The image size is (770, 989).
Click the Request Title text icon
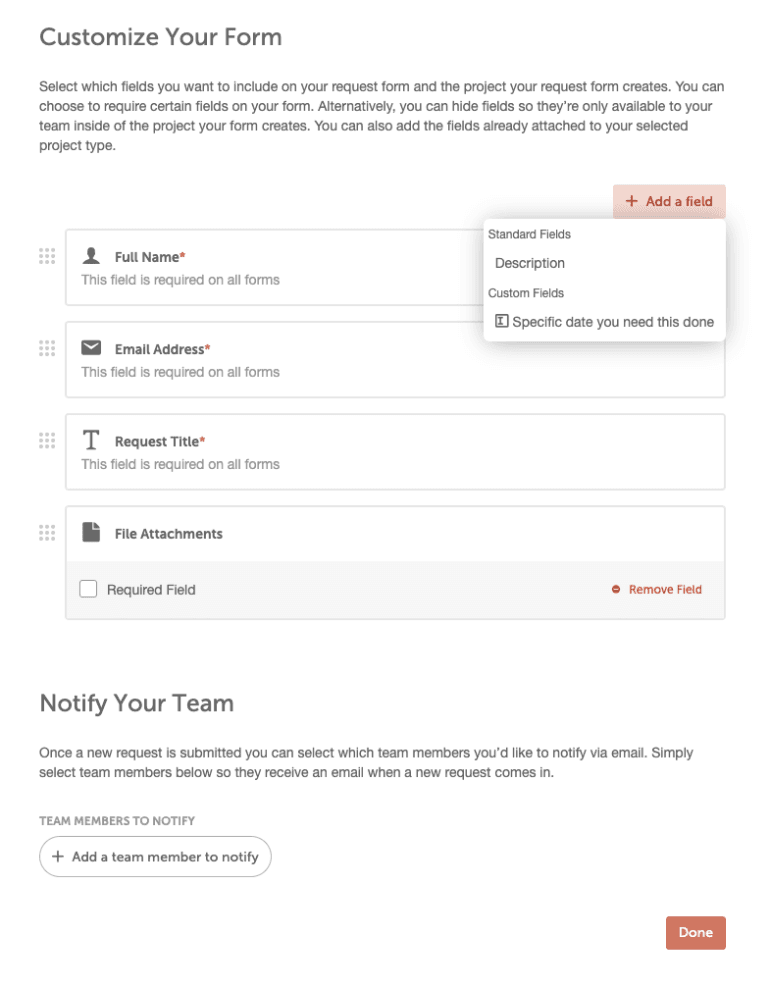click(x=91, y=440)
